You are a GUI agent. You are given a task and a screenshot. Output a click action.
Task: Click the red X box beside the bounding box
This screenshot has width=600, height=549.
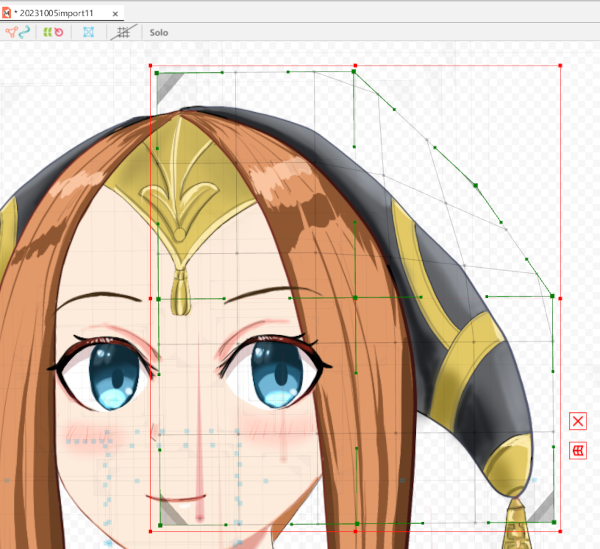click(x=577, y=420)
